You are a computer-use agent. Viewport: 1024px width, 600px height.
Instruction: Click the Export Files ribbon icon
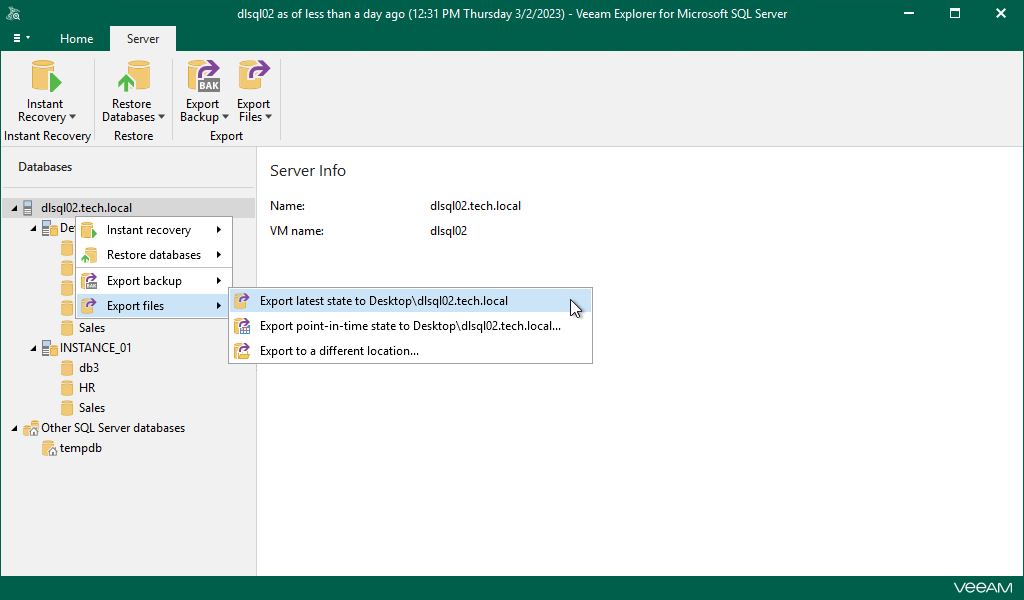tap(254, 76)
